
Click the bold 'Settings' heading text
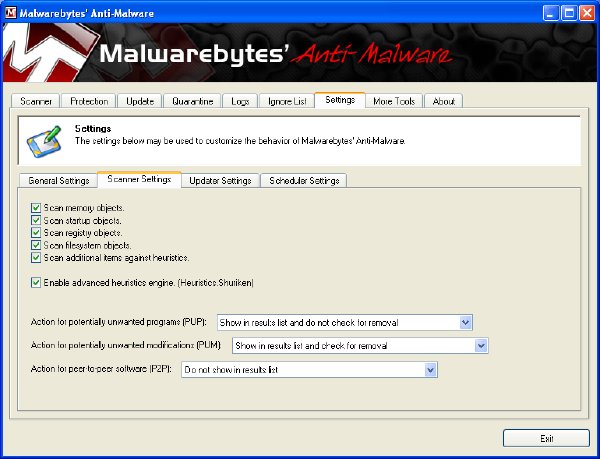[x=93, y=129]
